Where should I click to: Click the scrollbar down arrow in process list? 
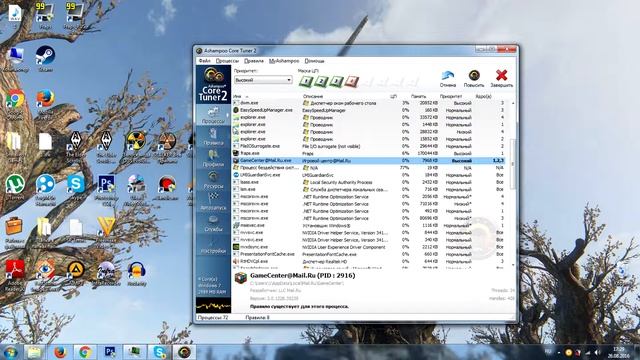513,265
